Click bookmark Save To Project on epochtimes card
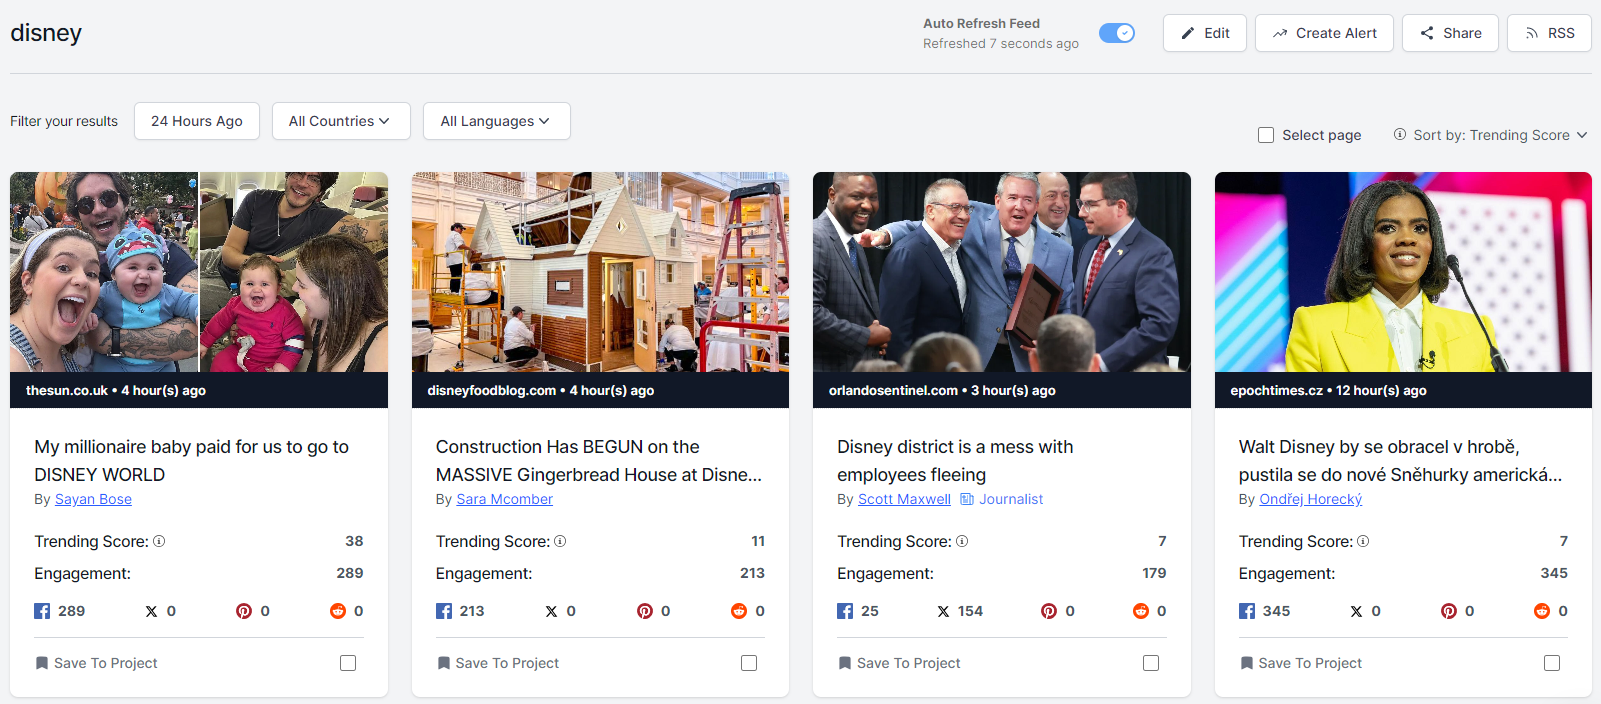 [1299, 663]
